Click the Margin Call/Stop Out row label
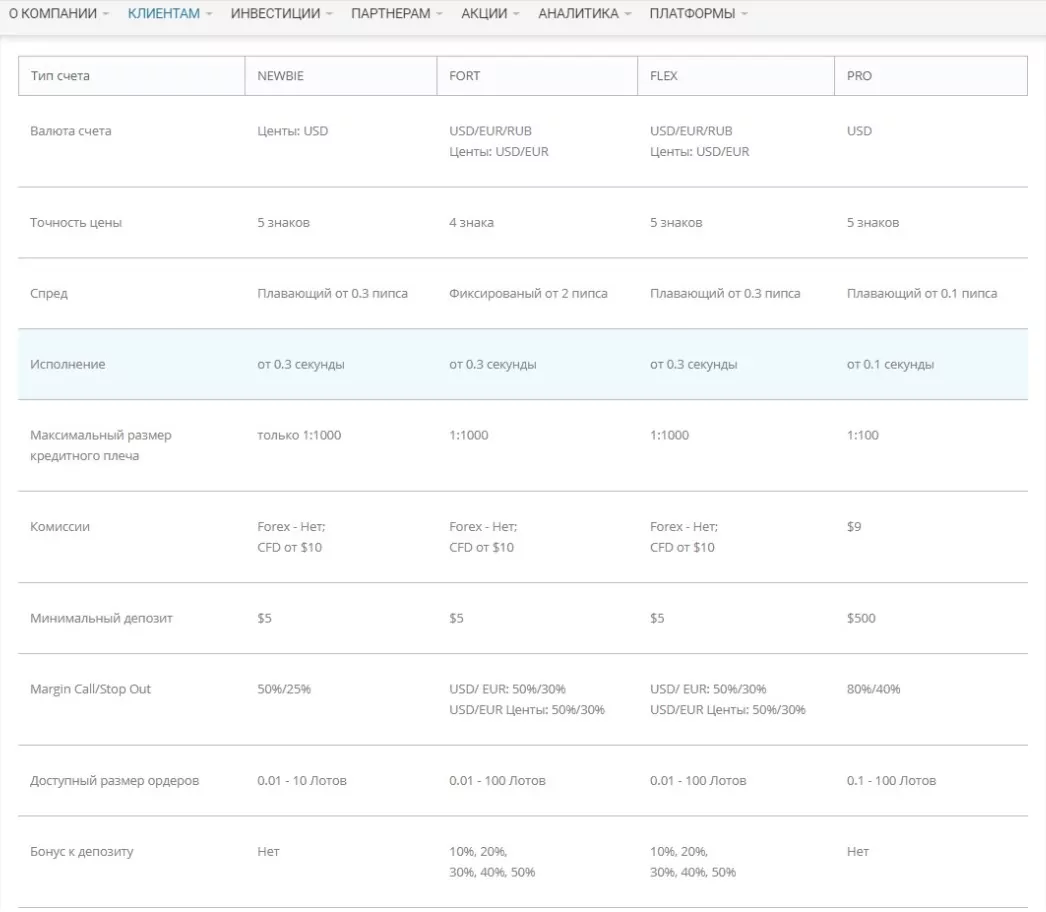This screenshot has width=1046, height=912. 91,689
